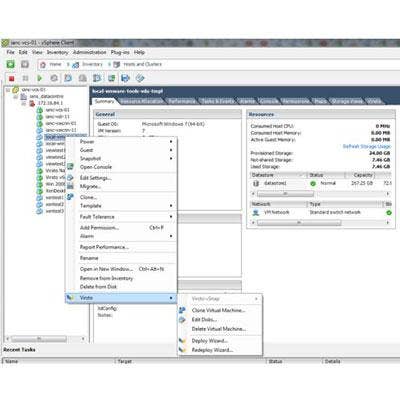The image size is (400, 400).
Task: Expand the Guest submenu
Action: click(x=171, y=150)
